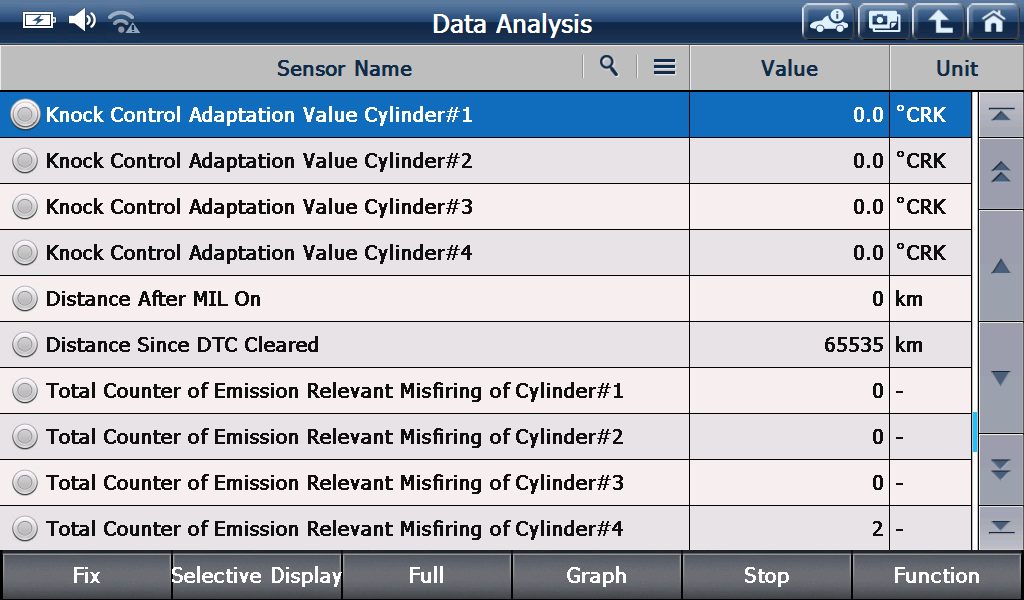The height and width of the screenshot is (600, 1024).
Task: Move up one row with up arrow
Action: point(1000,266)
